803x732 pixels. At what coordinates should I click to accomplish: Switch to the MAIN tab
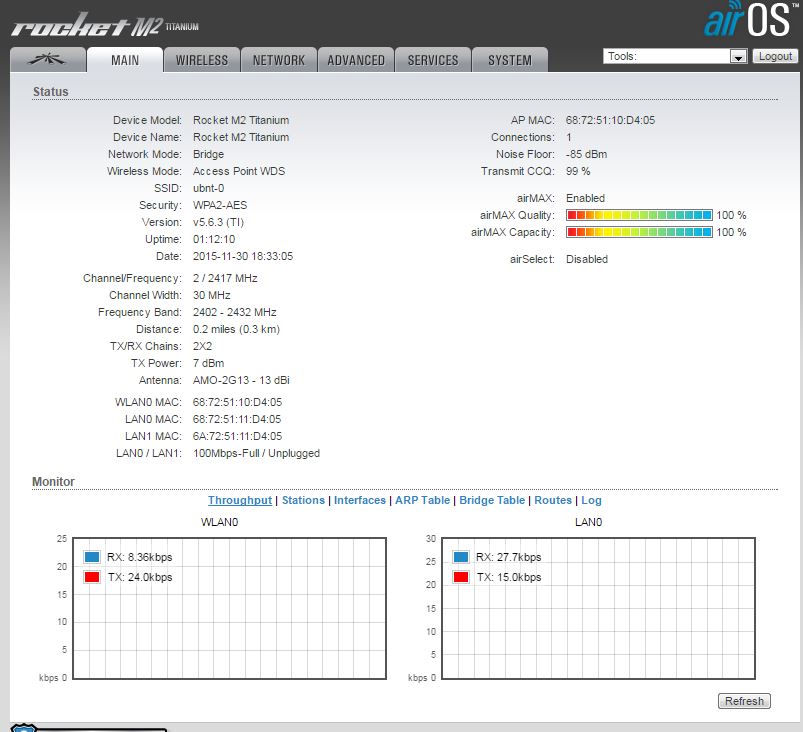125,60
